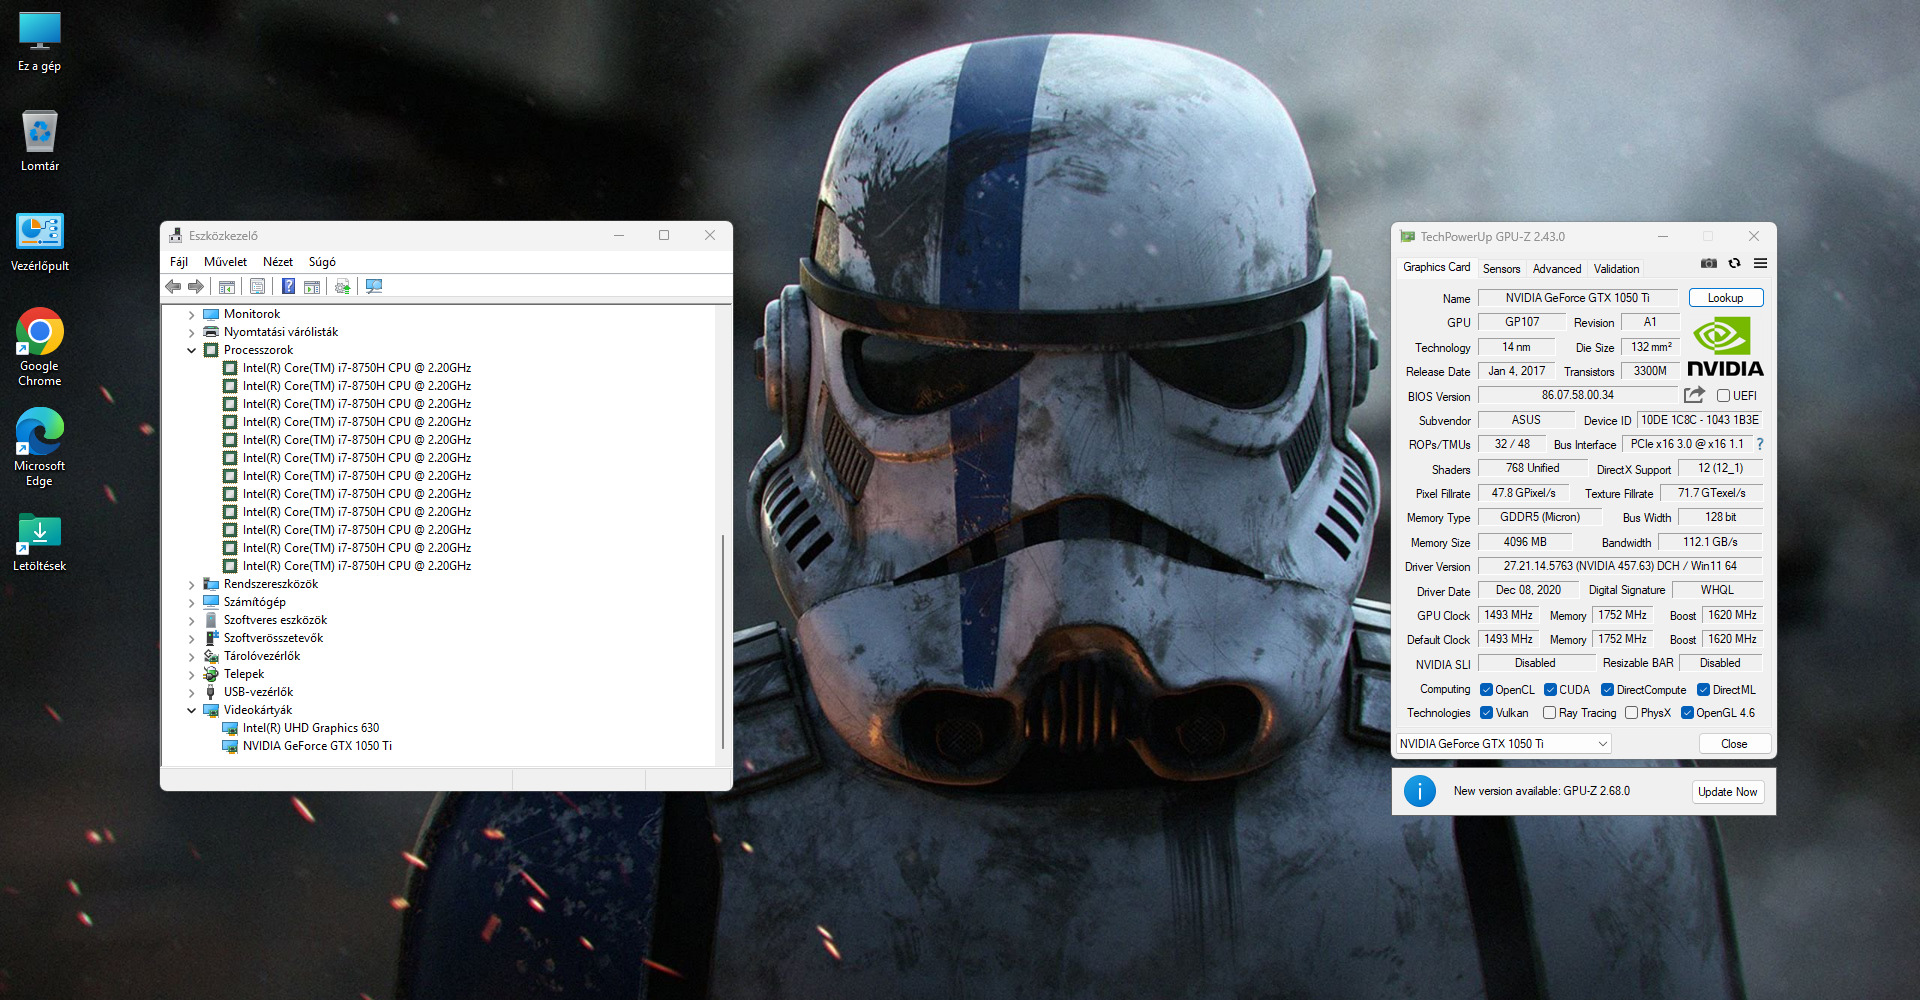Select the Microsoft Edge desktop shortcut

[40, 447]
